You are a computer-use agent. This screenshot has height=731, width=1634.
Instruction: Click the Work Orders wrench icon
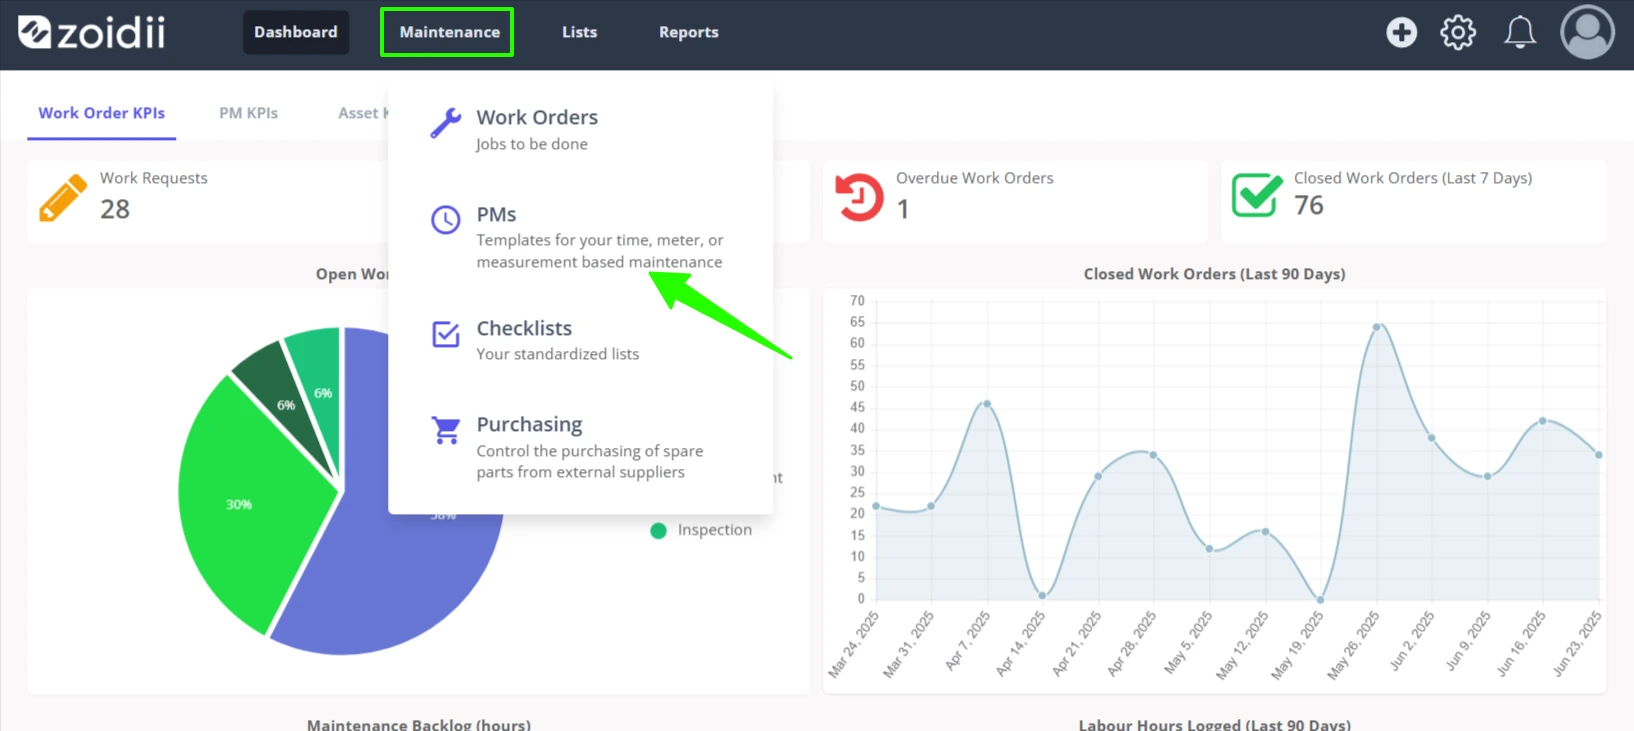click(x=446, y=123)
